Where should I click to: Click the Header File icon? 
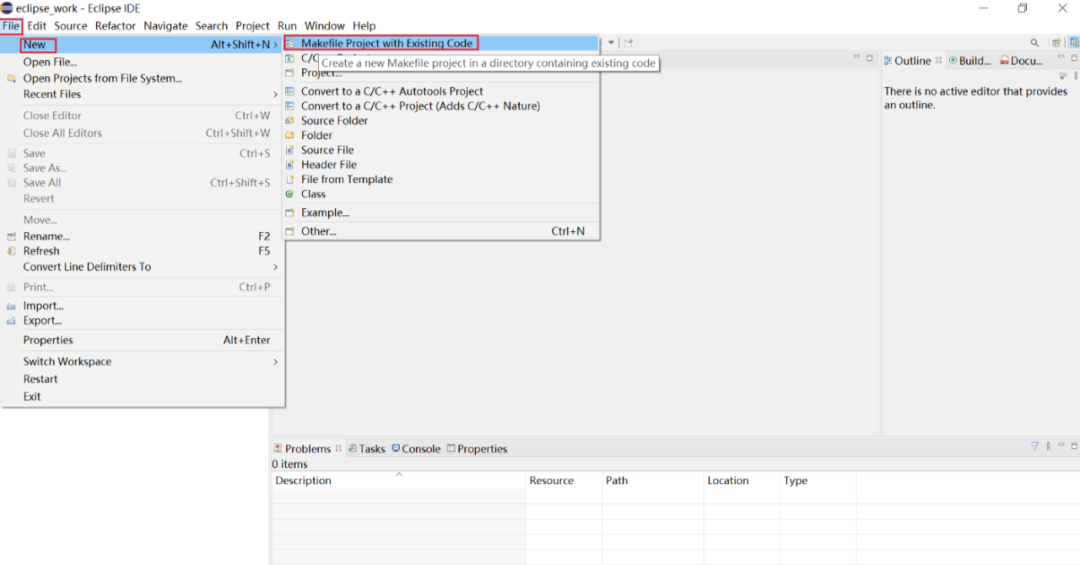[x=290, y=165]
